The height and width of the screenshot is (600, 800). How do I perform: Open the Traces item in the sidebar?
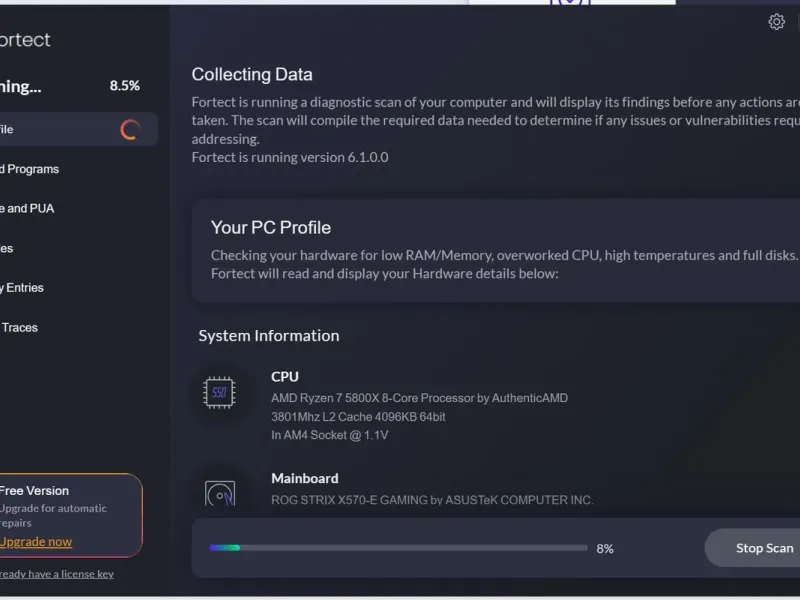[x=19, y=327]
